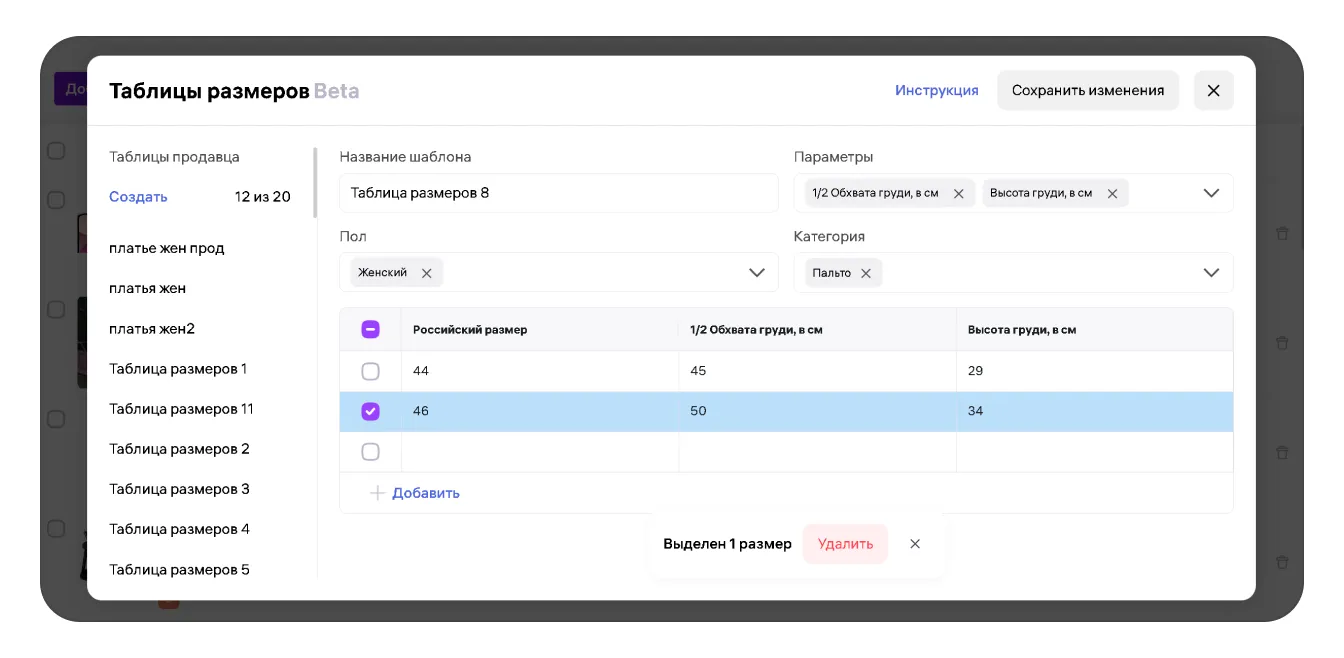The height and width of the screenshot is (658, 1344).
Task: Check the row with size 44
Action: 370,371
